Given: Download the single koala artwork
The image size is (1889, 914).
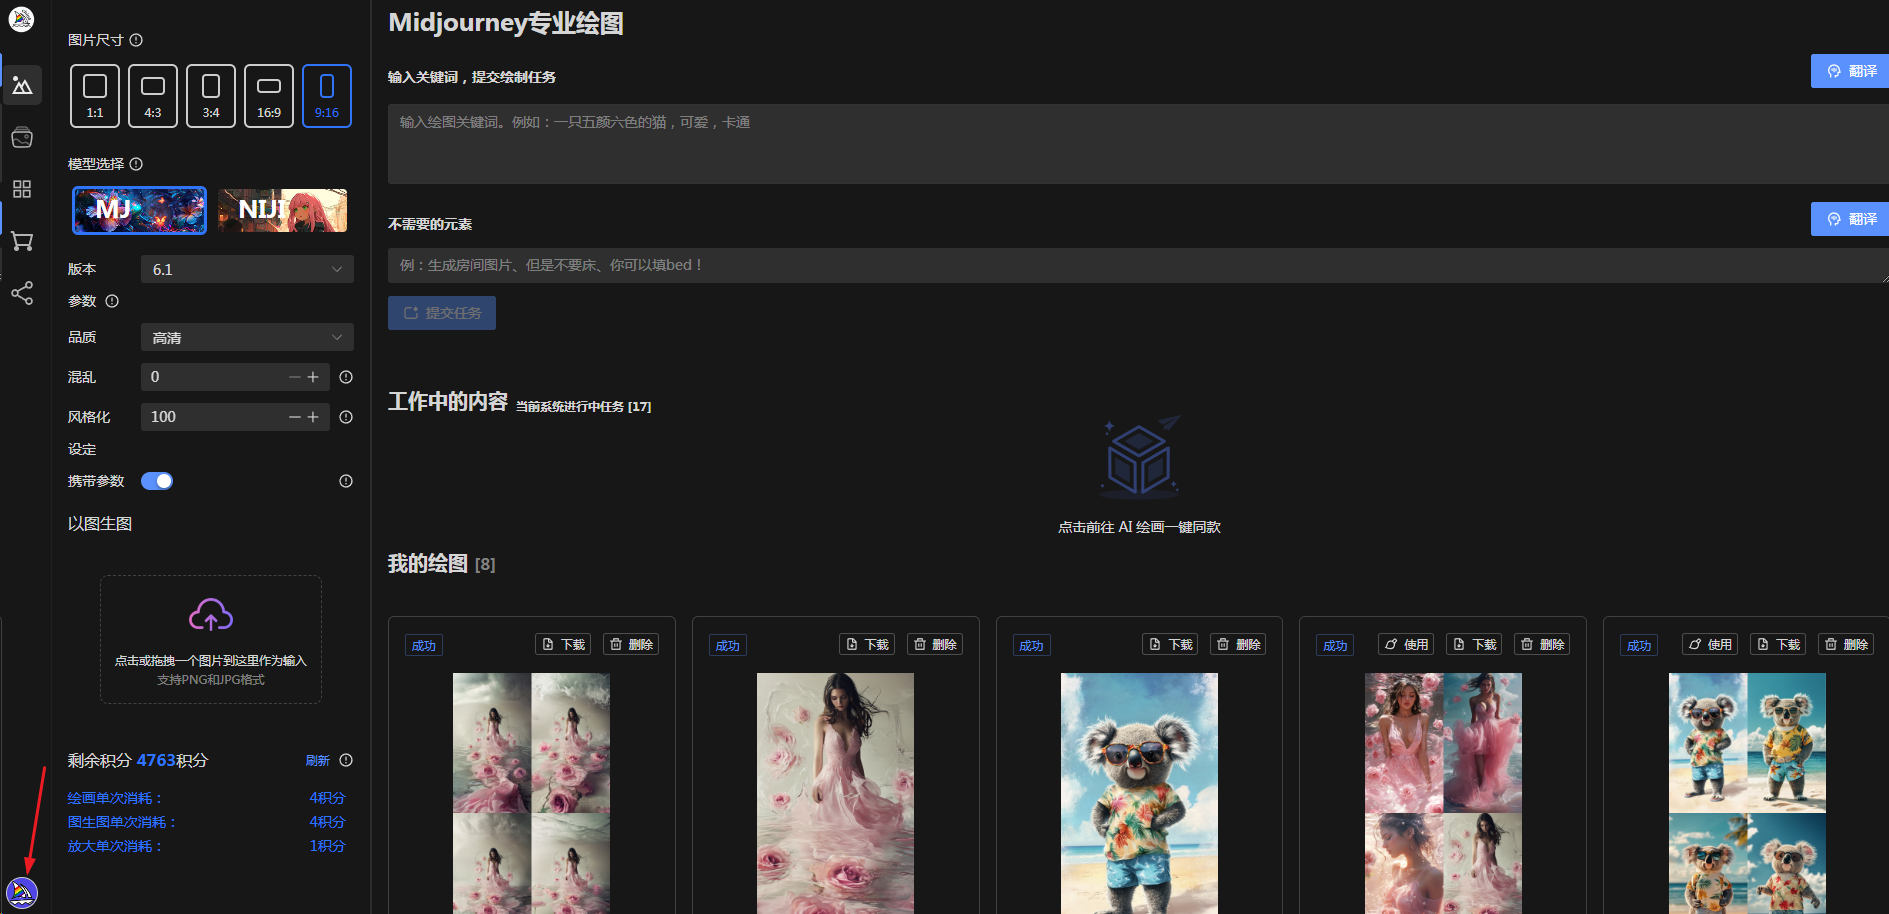Looking at the screenshot, I should click(x=1170, y=645).
